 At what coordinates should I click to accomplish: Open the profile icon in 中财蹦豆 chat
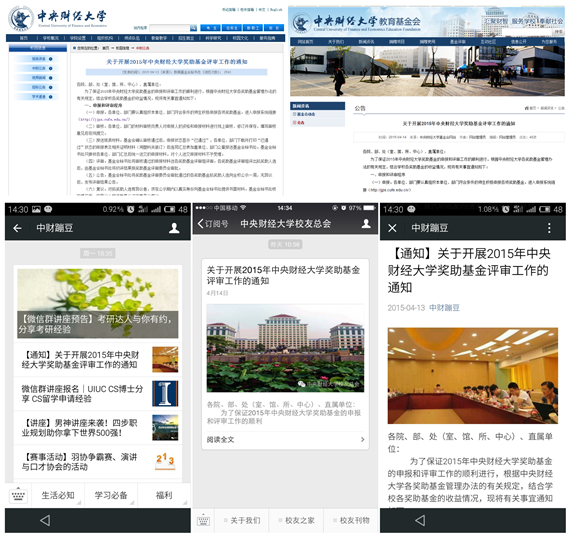pos(174,228)
